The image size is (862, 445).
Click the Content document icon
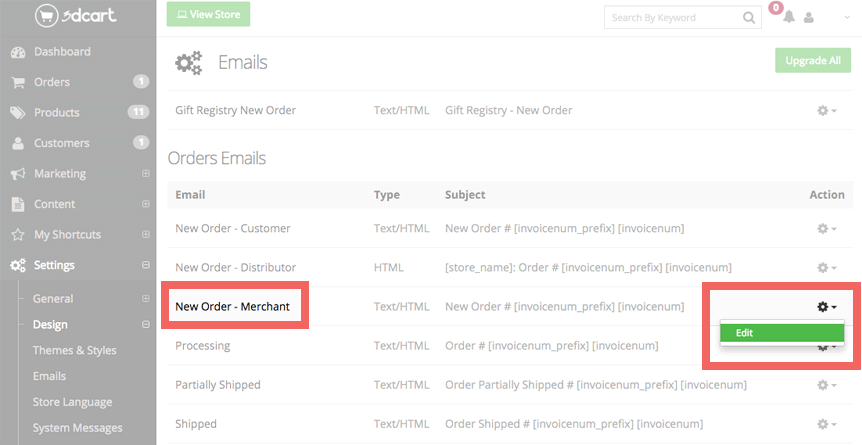pos(18,204)
